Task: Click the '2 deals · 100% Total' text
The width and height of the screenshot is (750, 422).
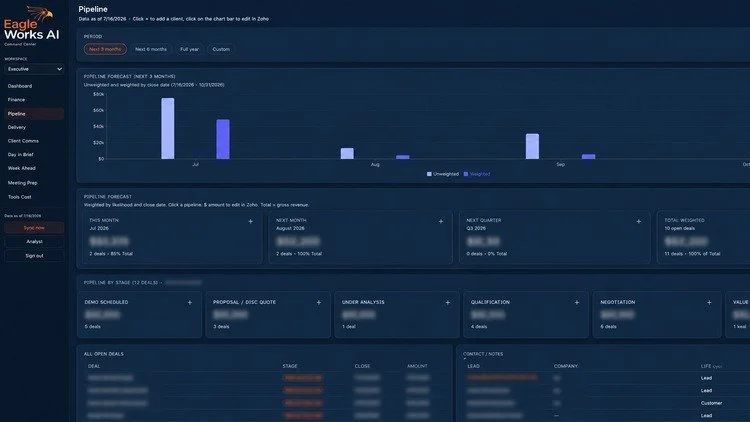Action: point(299,254)
